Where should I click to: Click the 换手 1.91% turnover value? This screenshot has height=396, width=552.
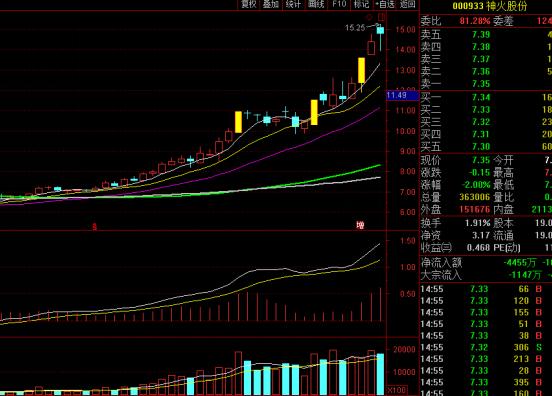coord(477,223)
